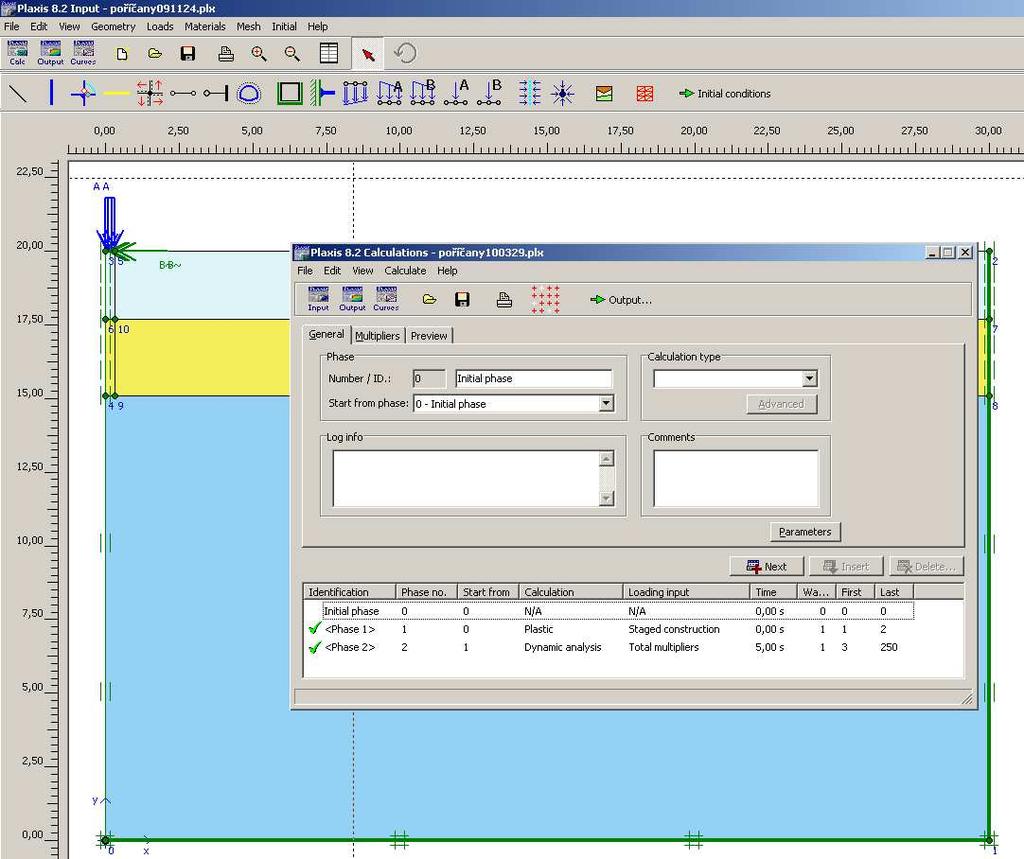
Task: Open Calculate menu in Calculations window
Action: pos(405,270)
